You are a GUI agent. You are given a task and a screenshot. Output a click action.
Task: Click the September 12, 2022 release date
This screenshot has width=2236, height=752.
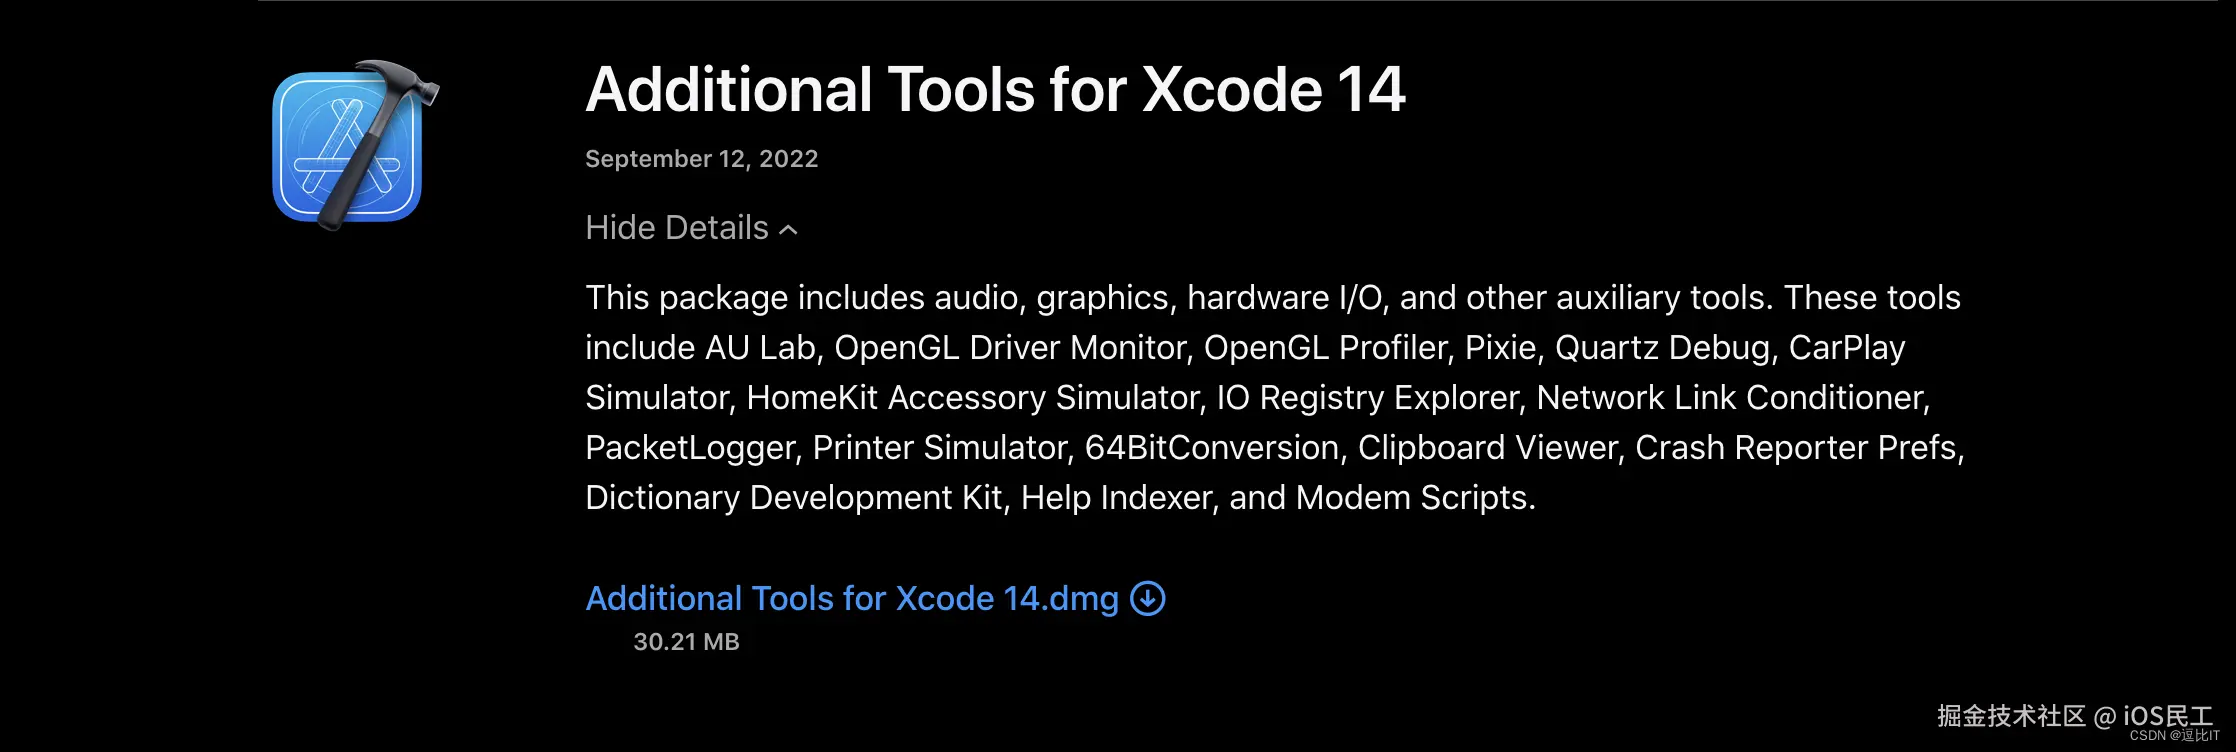click(701, 159)
